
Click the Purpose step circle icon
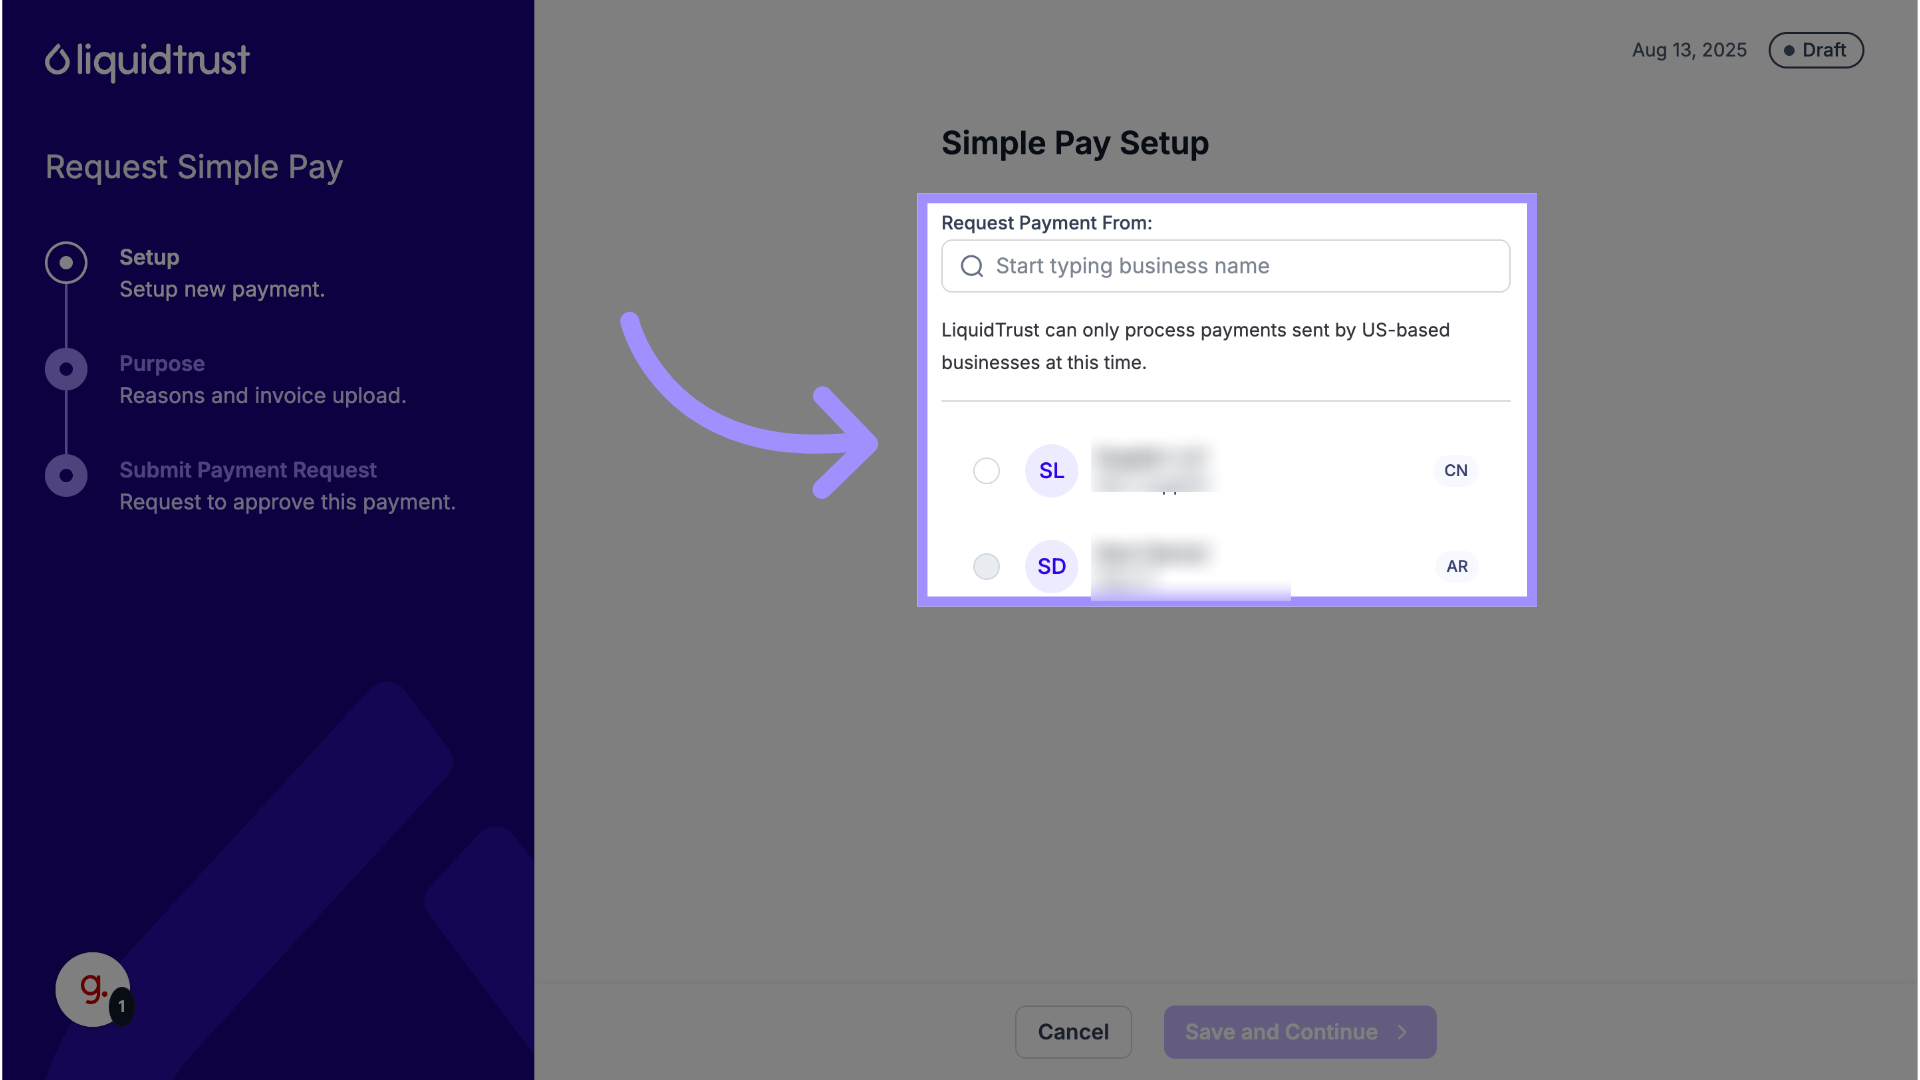(66, 369)
